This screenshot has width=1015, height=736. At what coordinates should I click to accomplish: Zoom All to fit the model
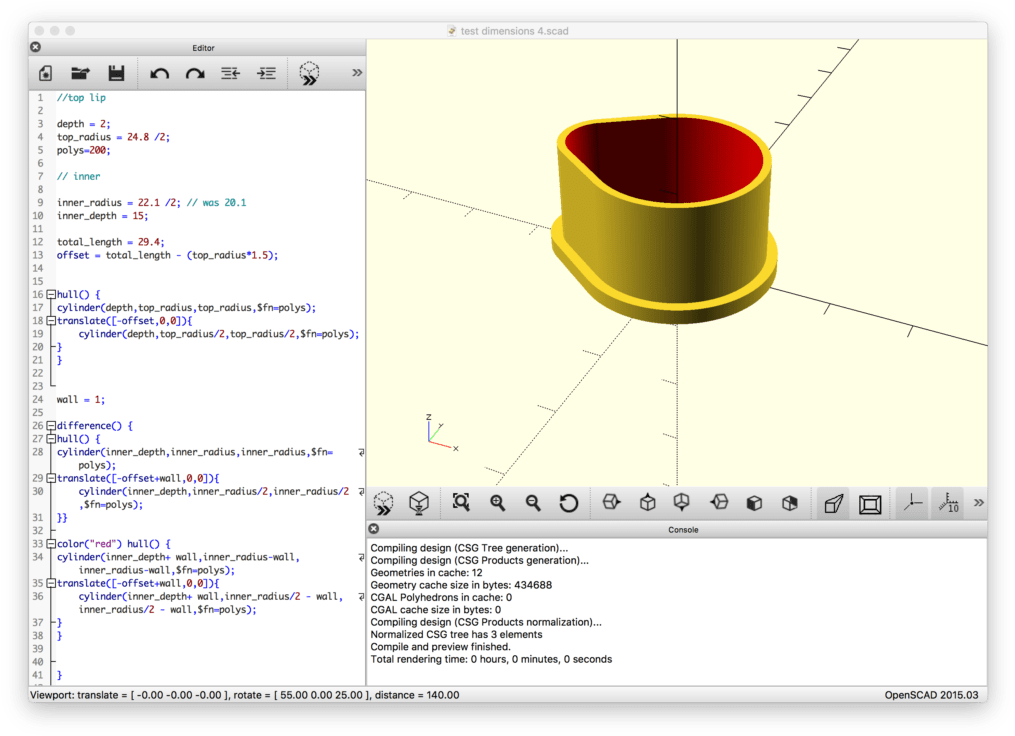(x=461, y=503)
